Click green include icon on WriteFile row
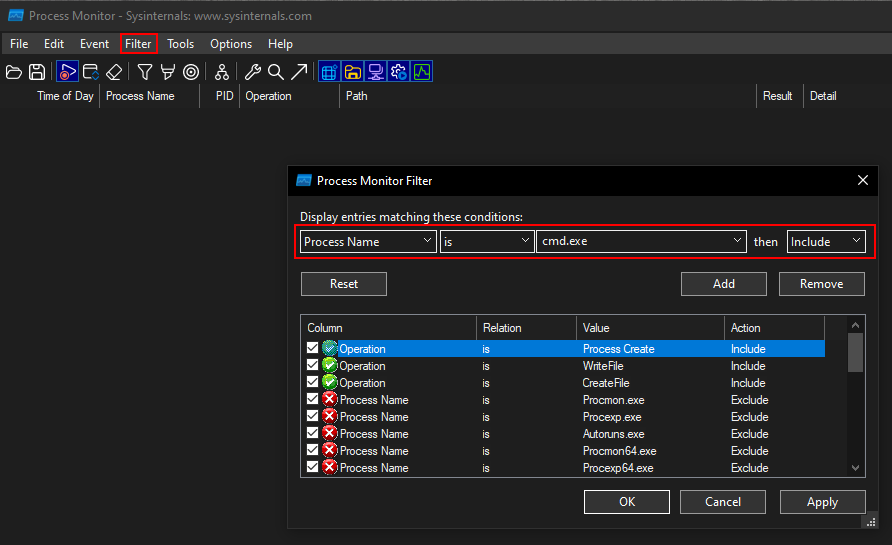 [329, 365]
